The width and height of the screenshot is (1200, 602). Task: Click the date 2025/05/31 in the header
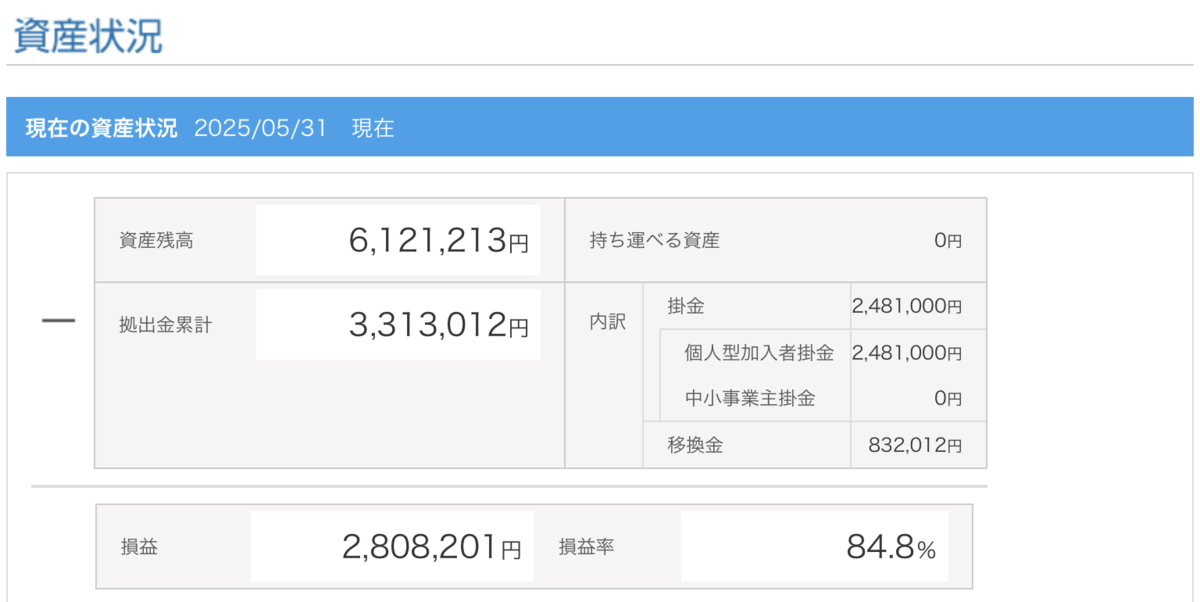[260, 128]
